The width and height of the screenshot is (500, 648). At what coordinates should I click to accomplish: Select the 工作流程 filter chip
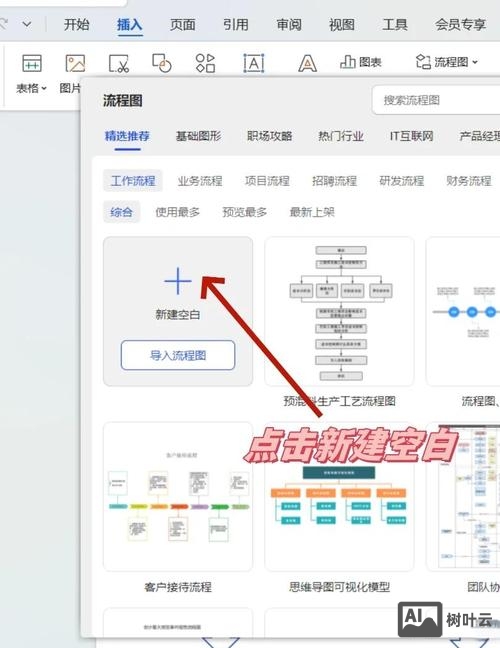133,181
